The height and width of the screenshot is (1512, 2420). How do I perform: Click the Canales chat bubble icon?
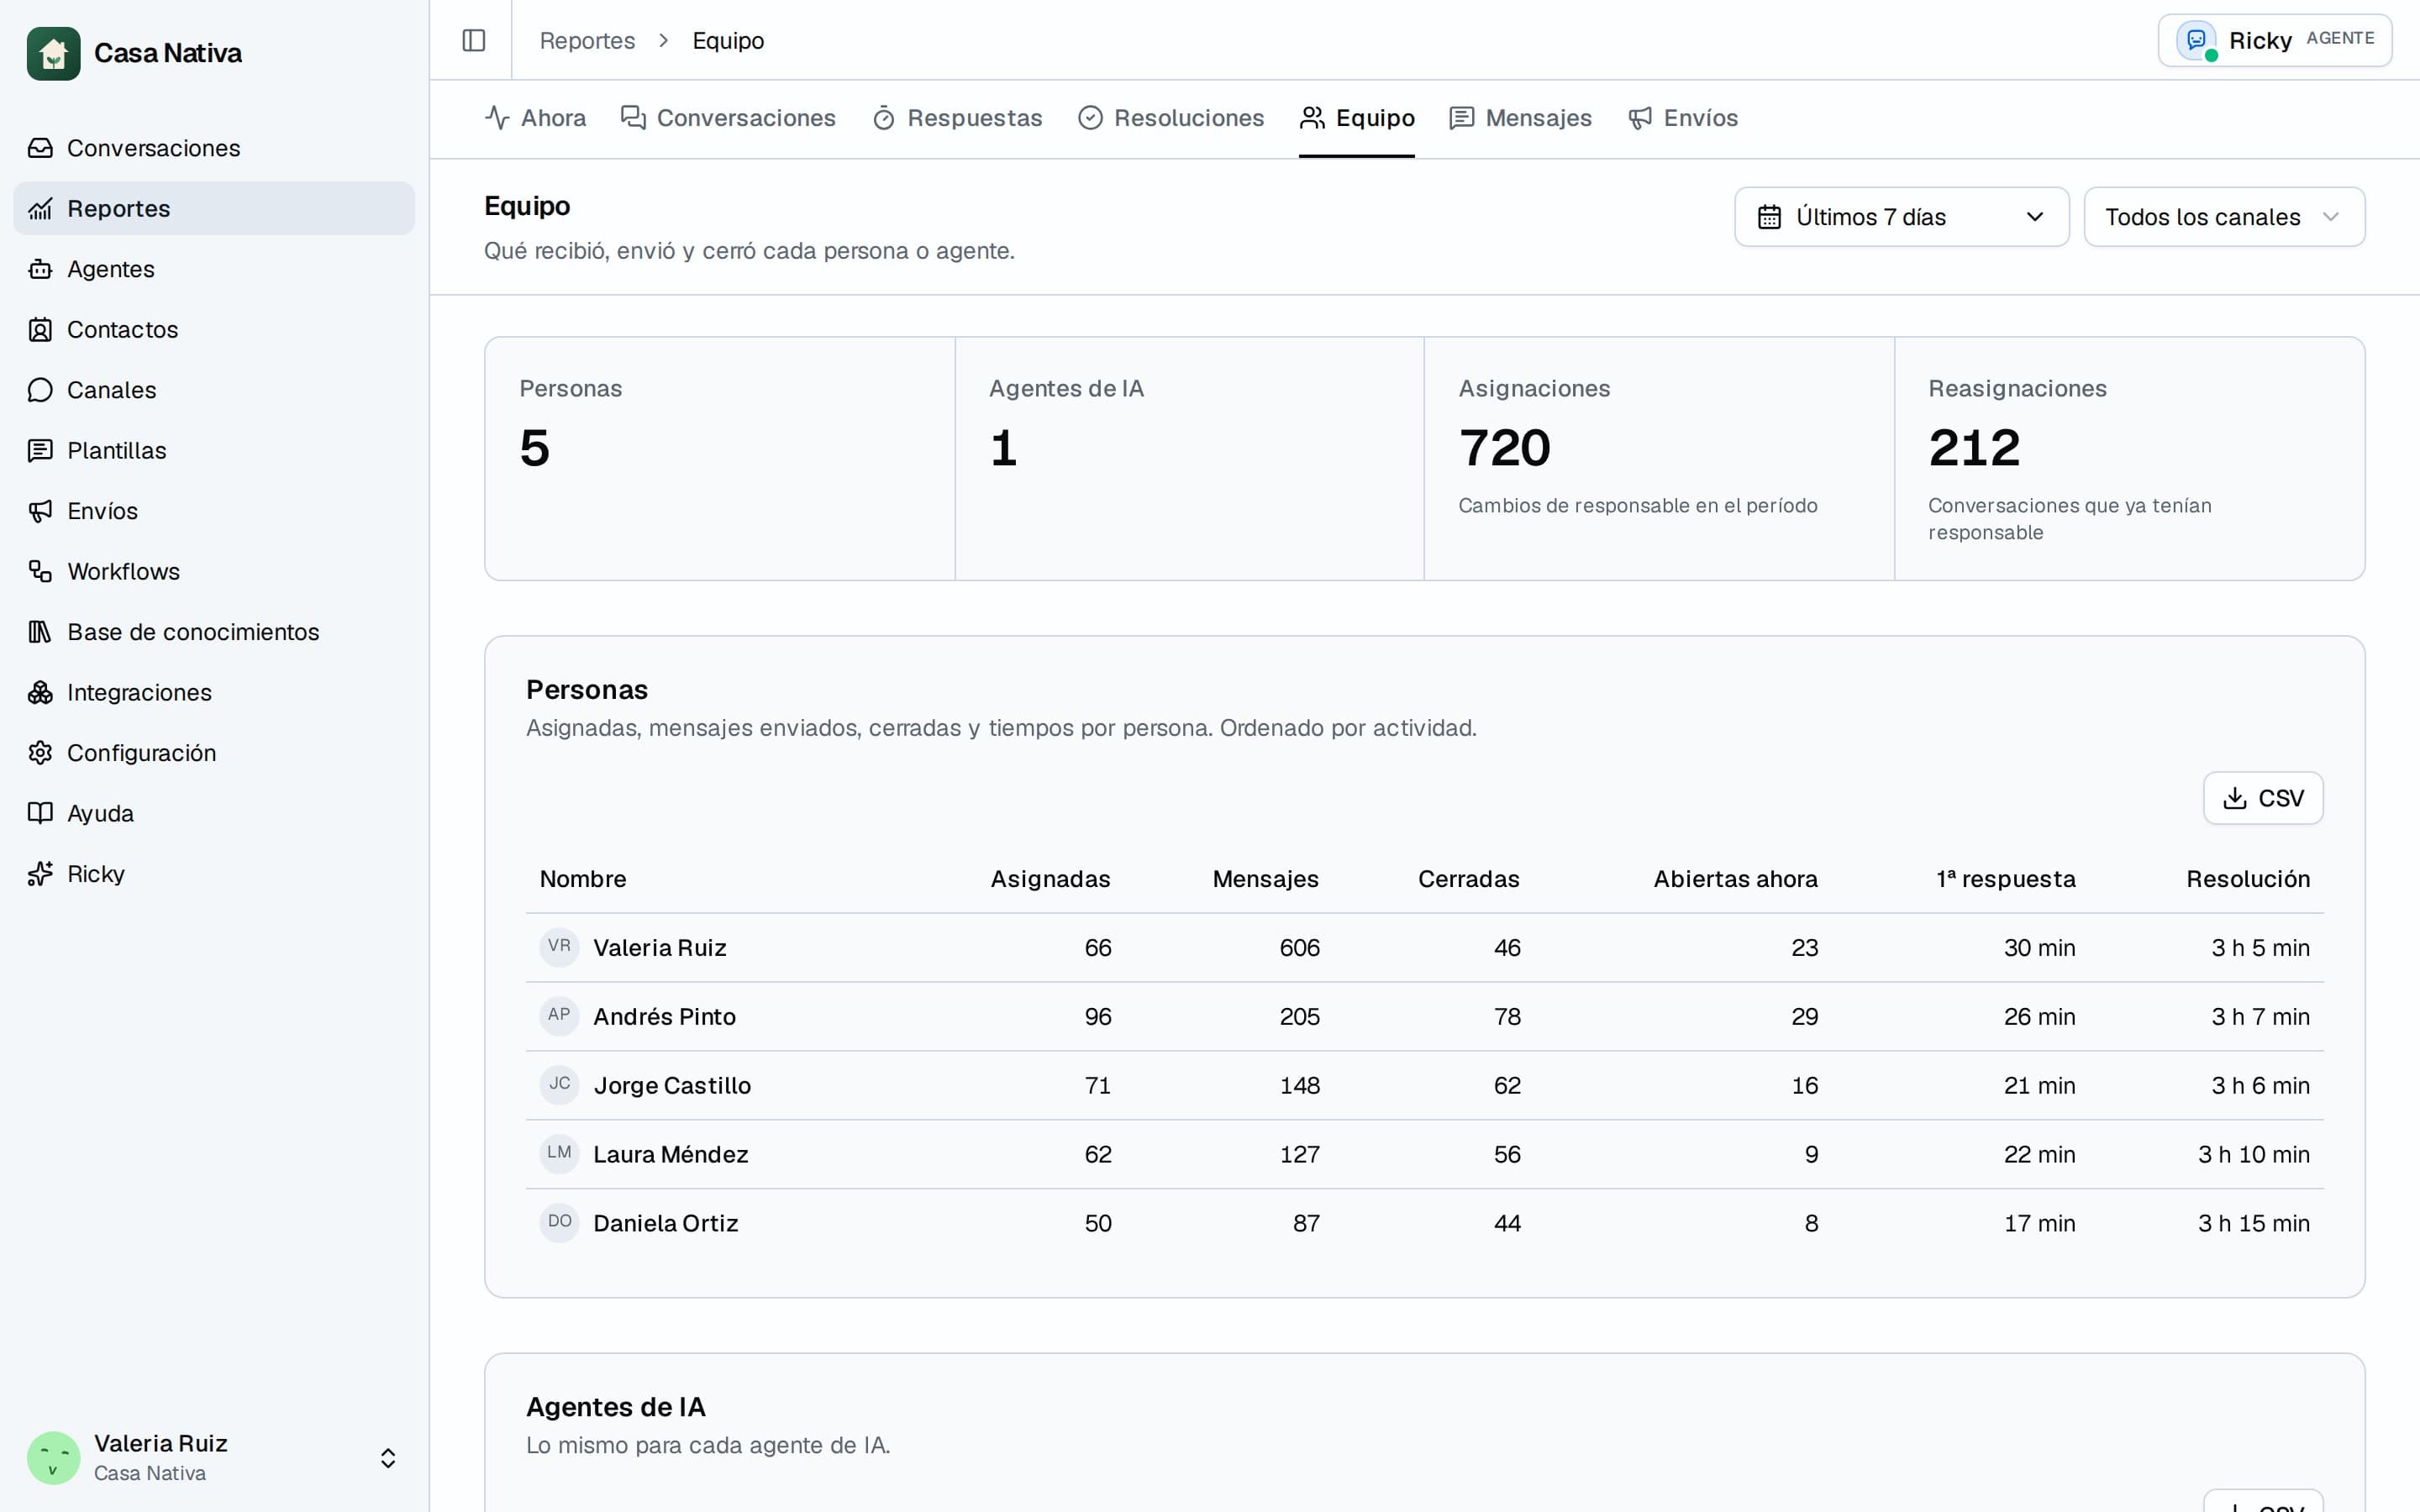tap(40, 390)
